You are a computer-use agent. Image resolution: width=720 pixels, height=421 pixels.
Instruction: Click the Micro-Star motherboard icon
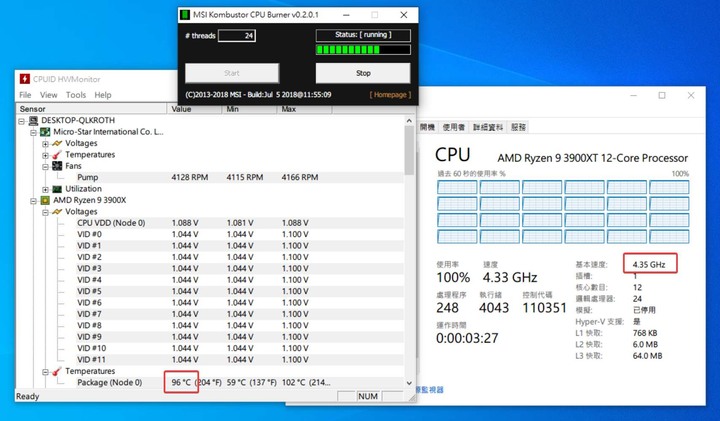click(45, 132)
